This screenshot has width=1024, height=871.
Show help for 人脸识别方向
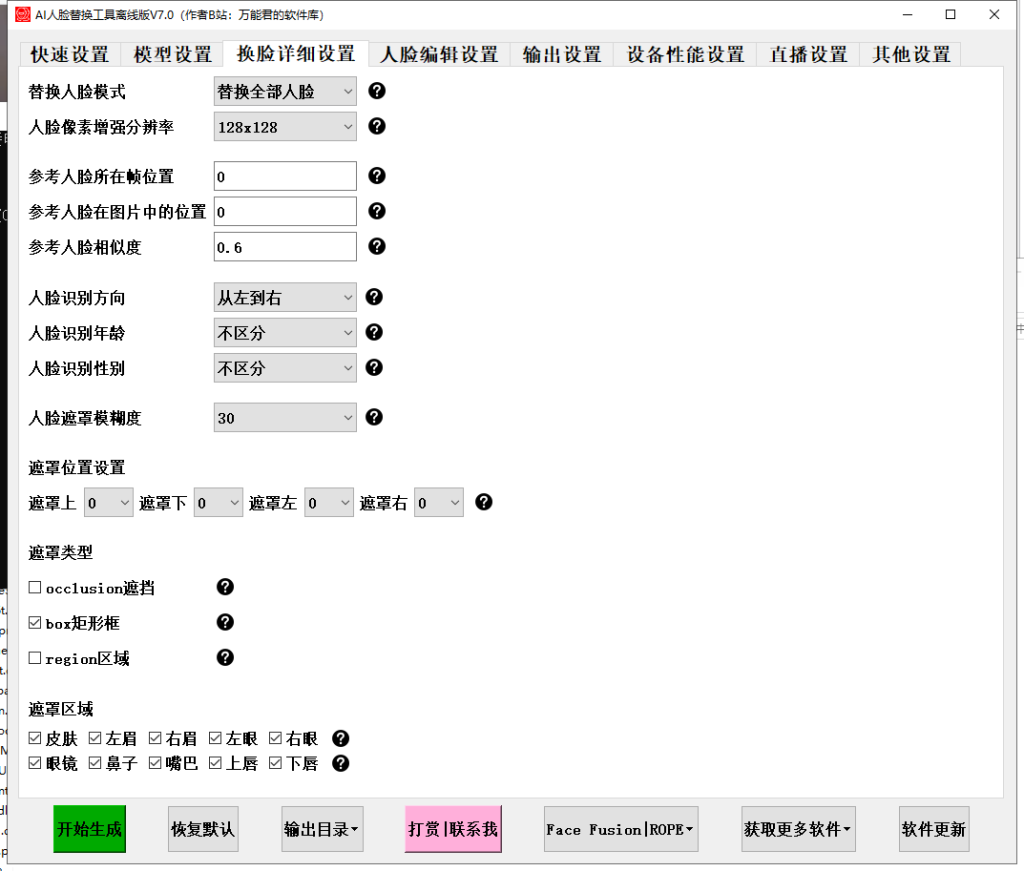click(374, 297)
